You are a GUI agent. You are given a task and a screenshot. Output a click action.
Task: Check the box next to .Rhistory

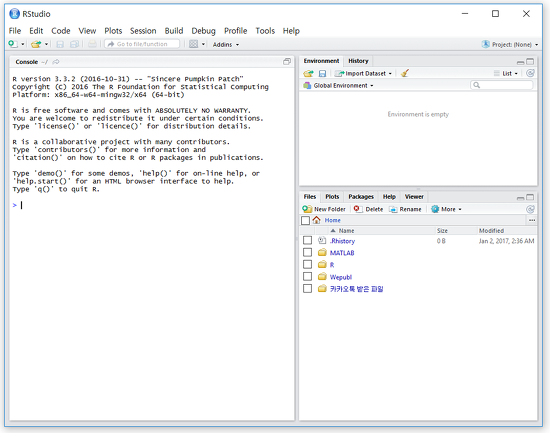click(x=307, y=240)
